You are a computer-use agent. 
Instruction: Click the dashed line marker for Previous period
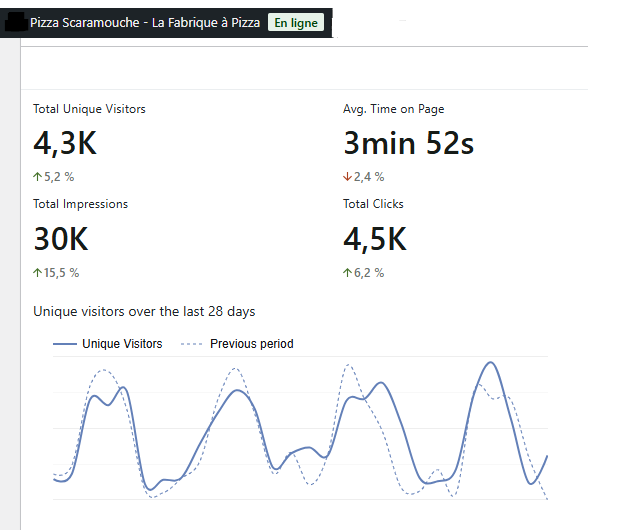191,344
